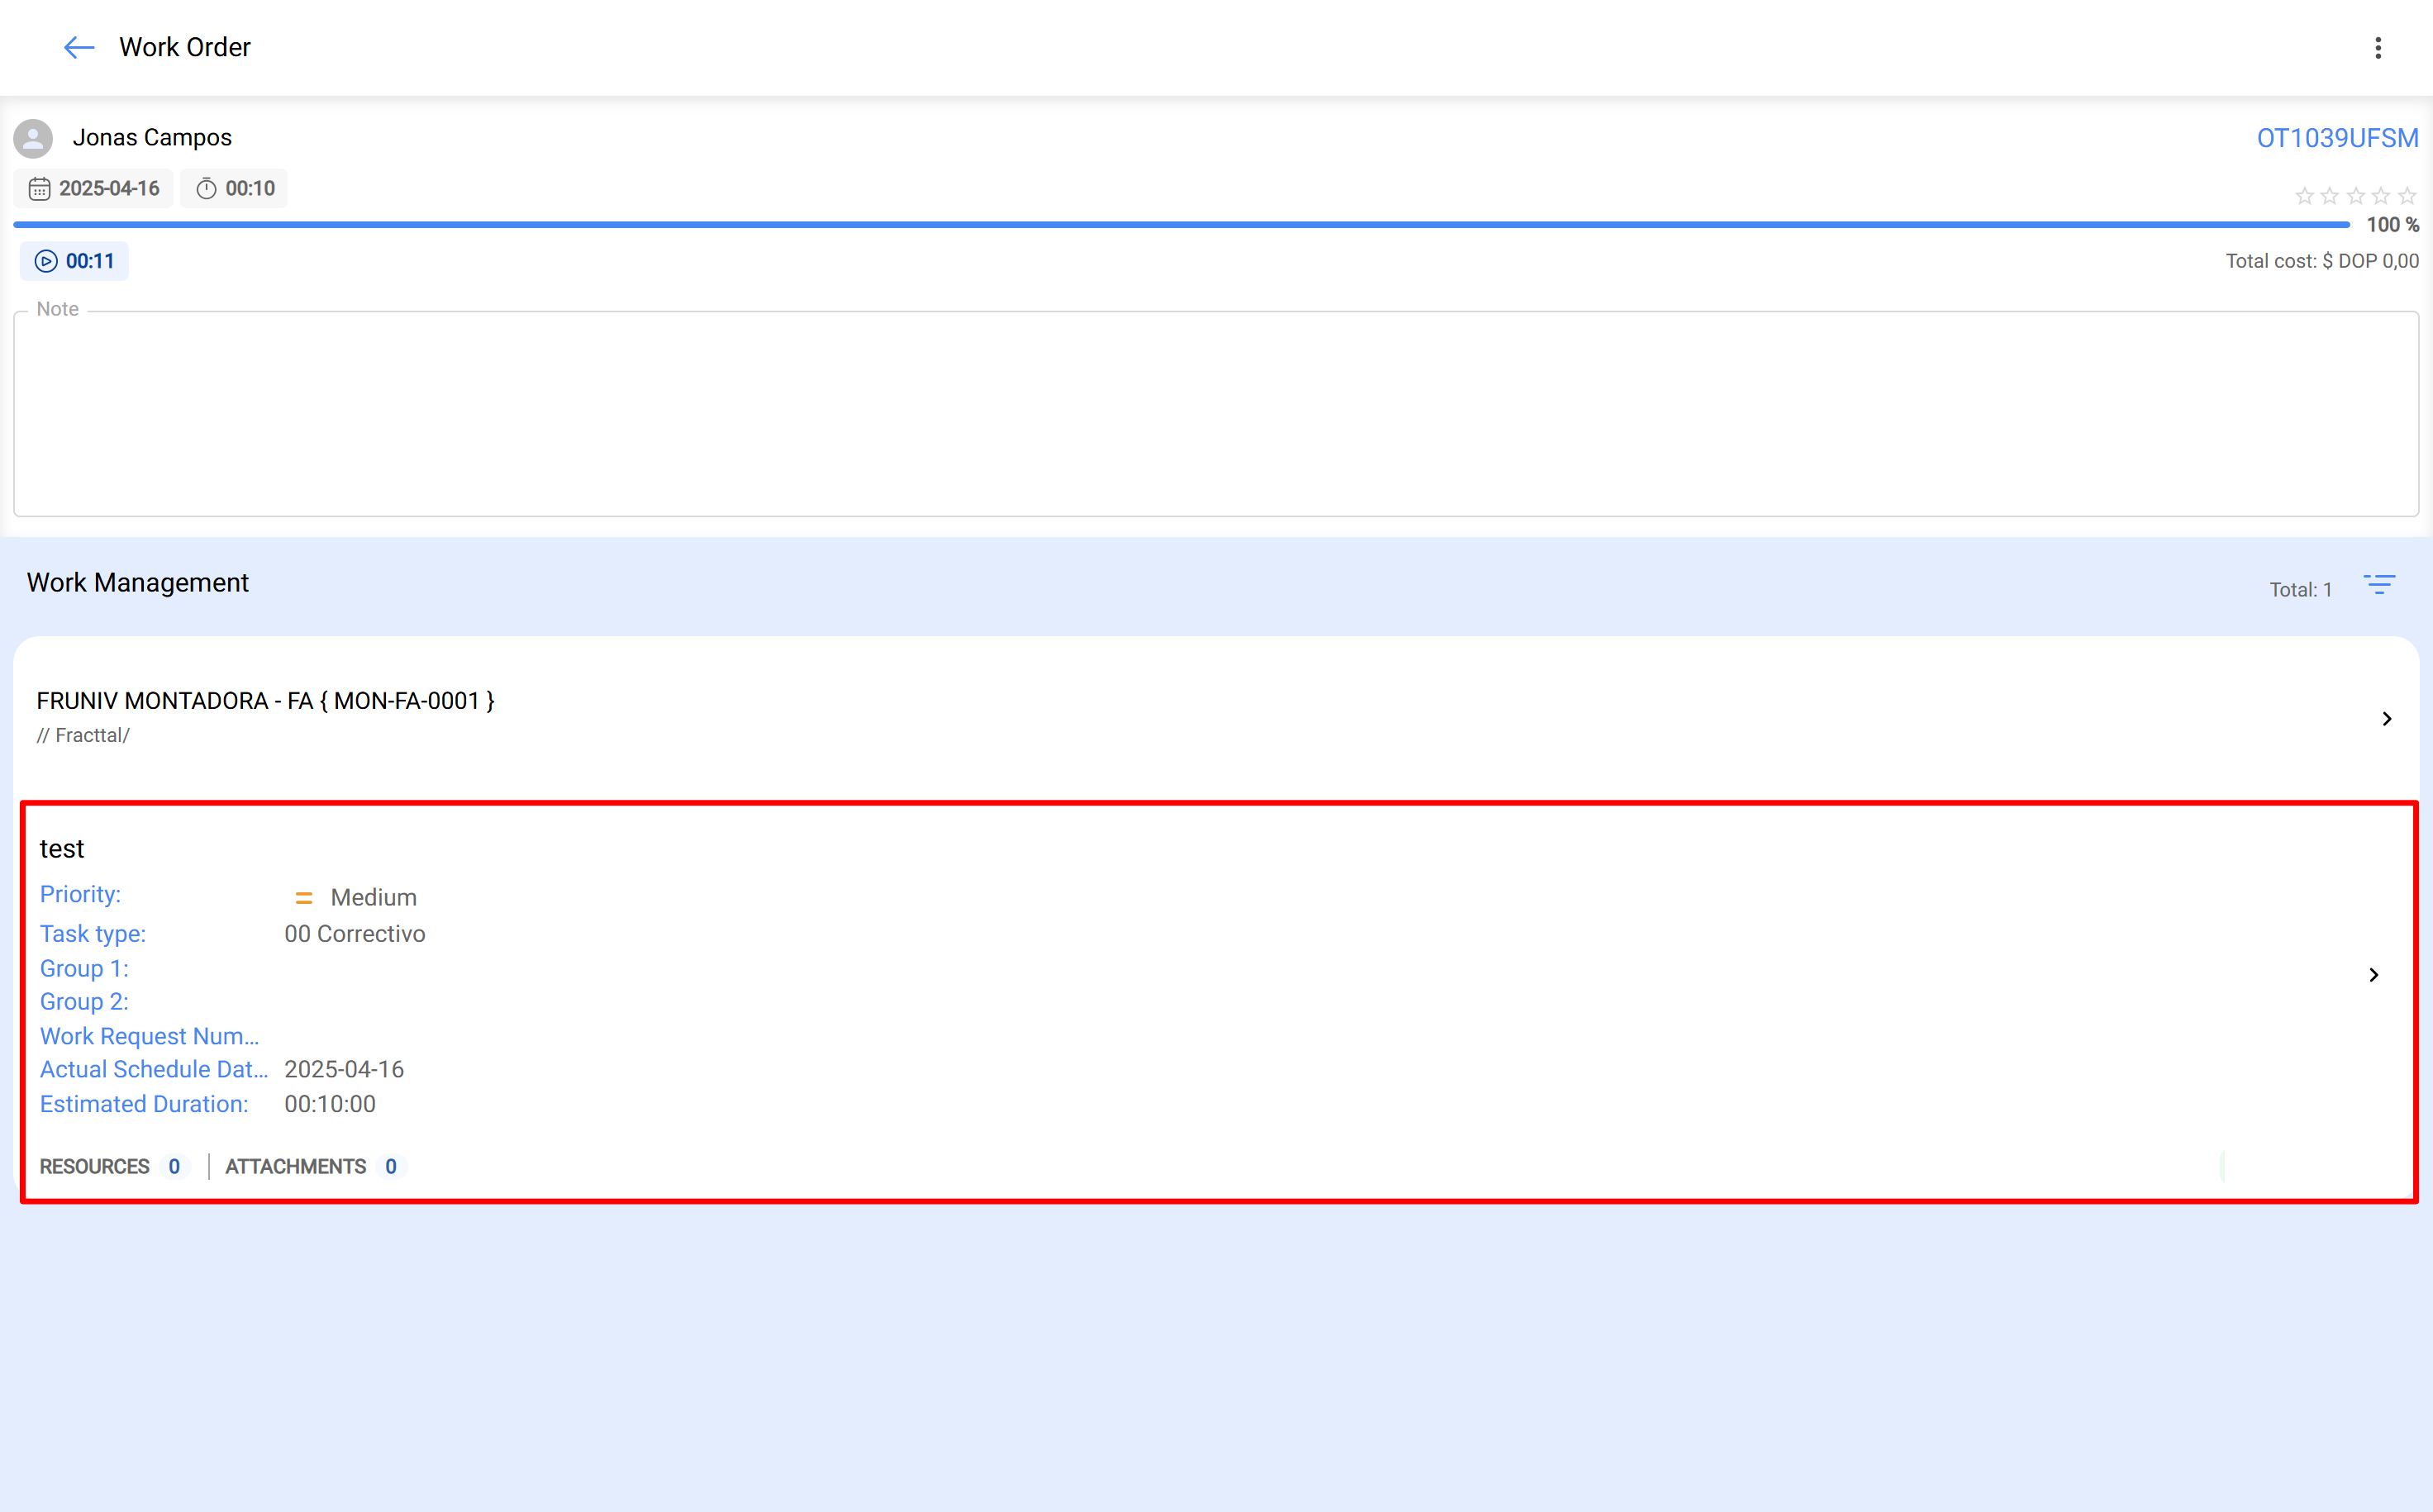The height and width of the screenshot is (1512, 2433).
Task: Switch to the RESOURCES tab
Action: (x=94, y=1166)
